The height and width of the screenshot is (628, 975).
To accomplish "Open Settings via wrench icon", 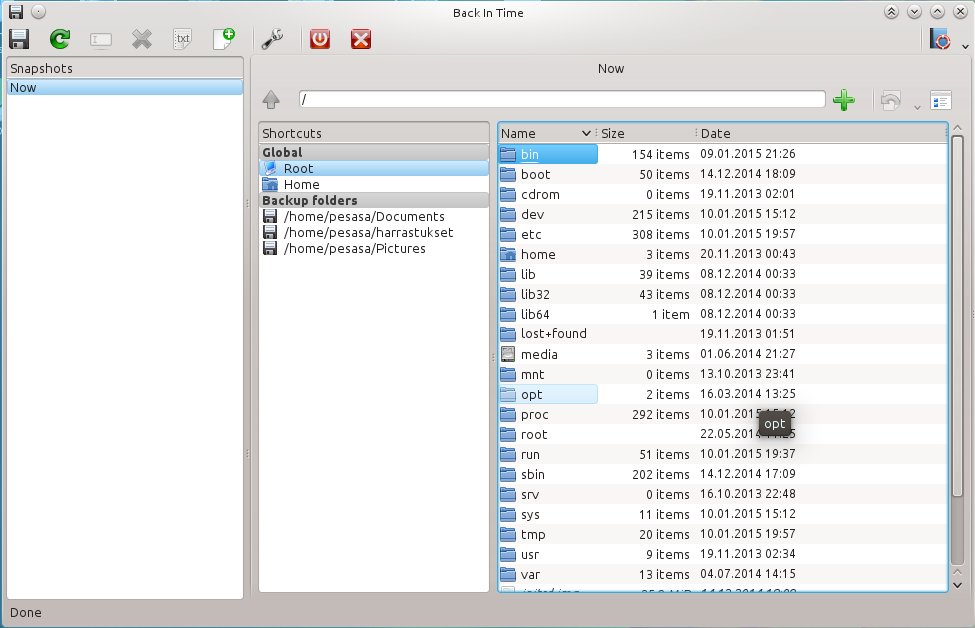I will point(272,39).
